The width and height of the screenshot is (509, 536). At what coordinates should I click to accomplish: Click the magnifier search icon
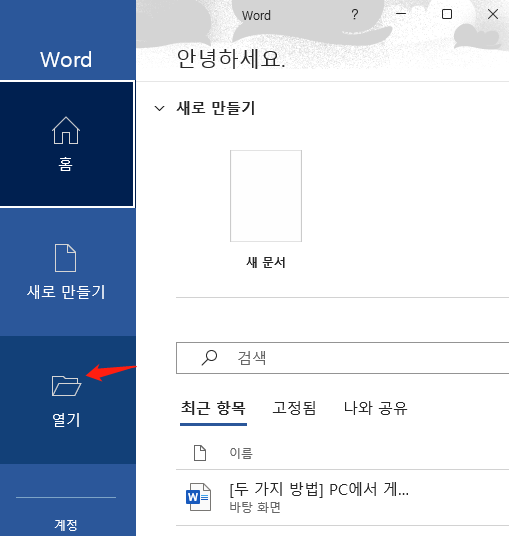209,358
